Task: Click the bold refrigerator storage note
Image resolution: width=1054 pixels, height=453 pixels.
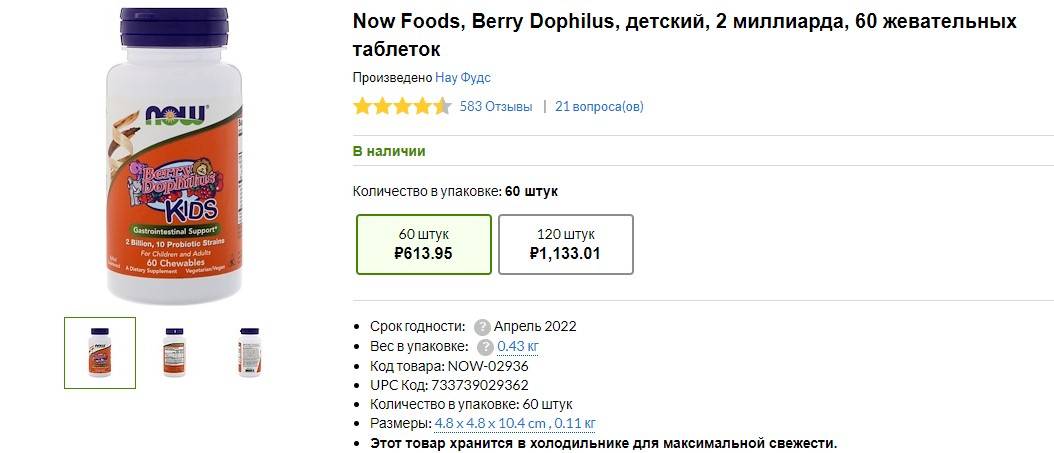Action: click(x=603, y=442)
